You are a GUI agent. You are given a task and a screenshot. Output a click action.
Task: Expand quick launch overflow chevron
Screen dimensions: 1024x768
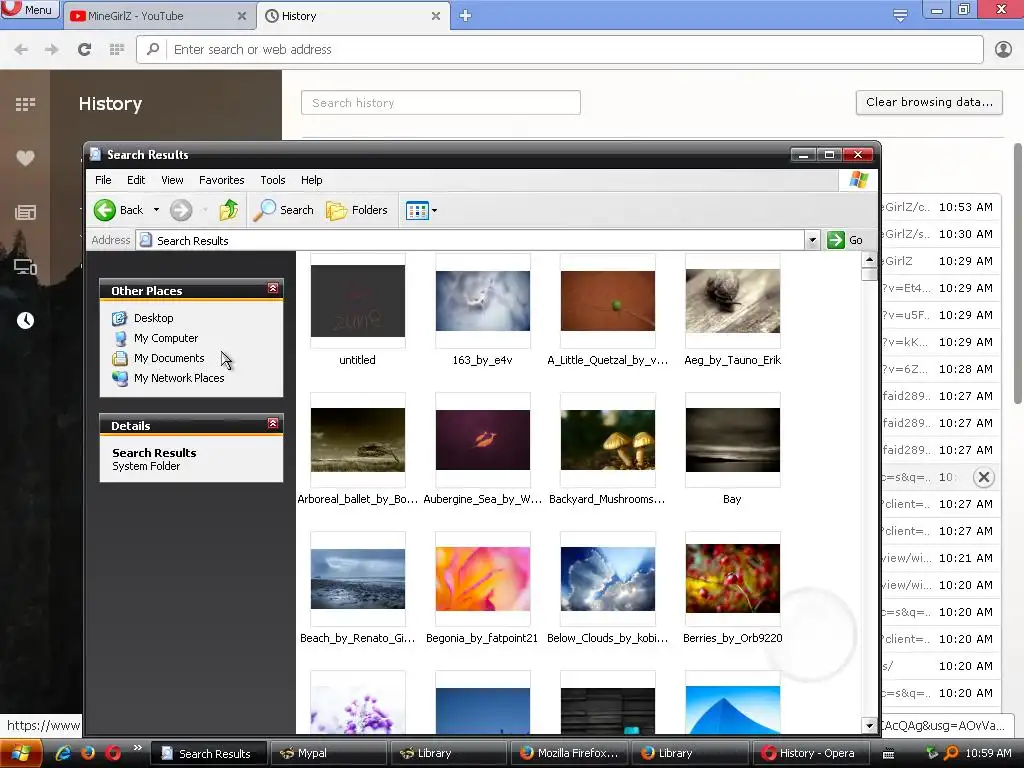pyautogui.click(x=137, y=748)
